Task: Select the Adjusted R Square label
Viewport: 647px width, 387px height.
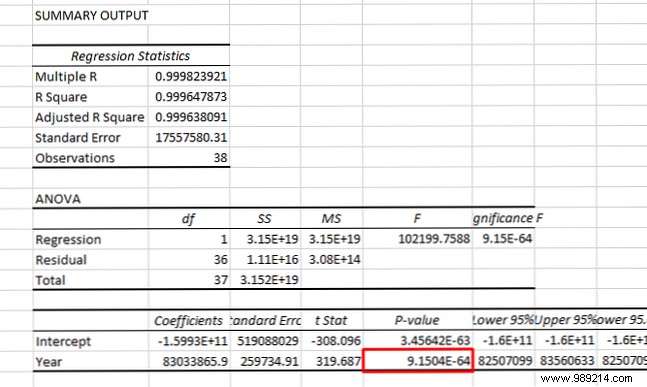Action: [90, 117]
